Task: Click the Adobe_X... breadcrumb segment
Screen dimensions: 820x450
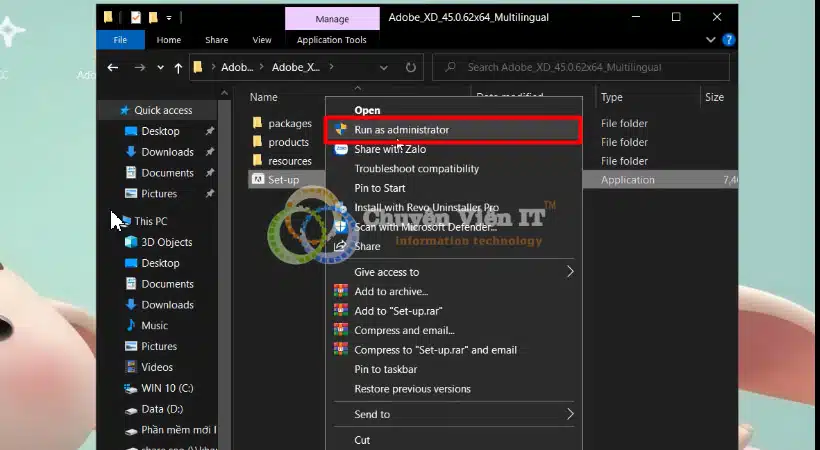Action: tap(295, 68)
